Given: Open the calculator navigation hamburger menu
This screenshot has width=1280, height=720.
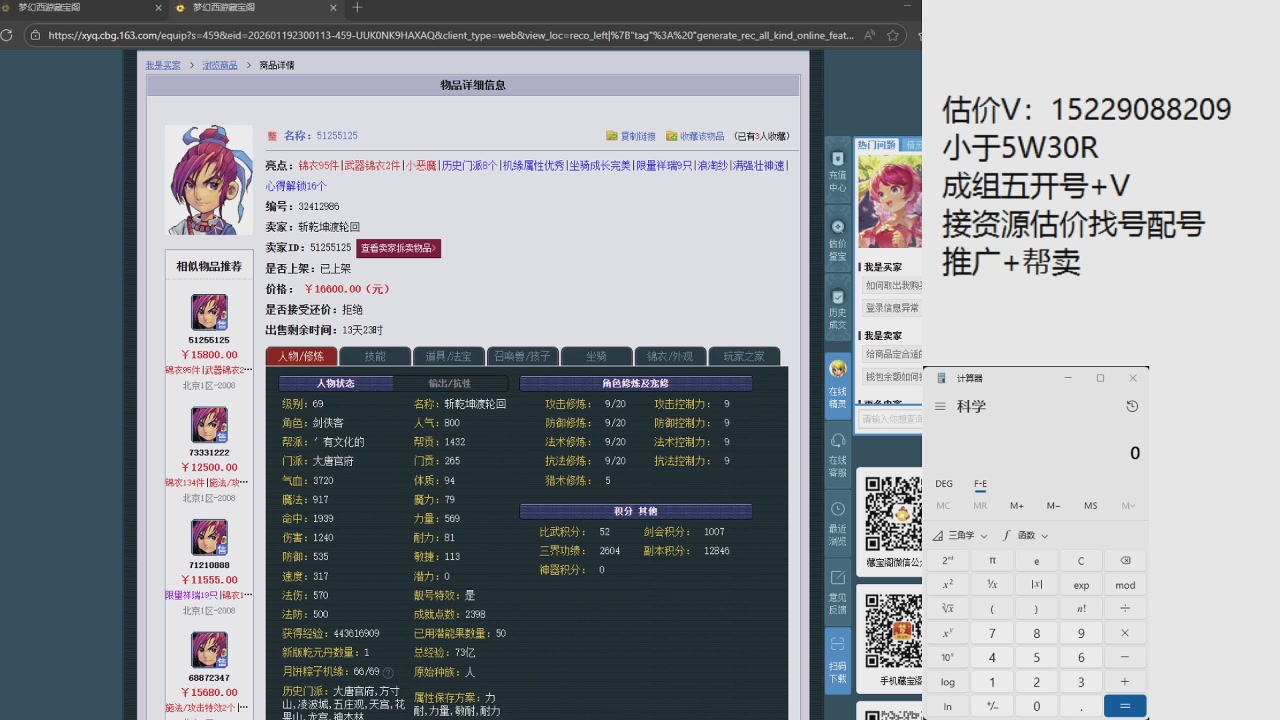Looking at the screenshot, I should click(940, 406).
